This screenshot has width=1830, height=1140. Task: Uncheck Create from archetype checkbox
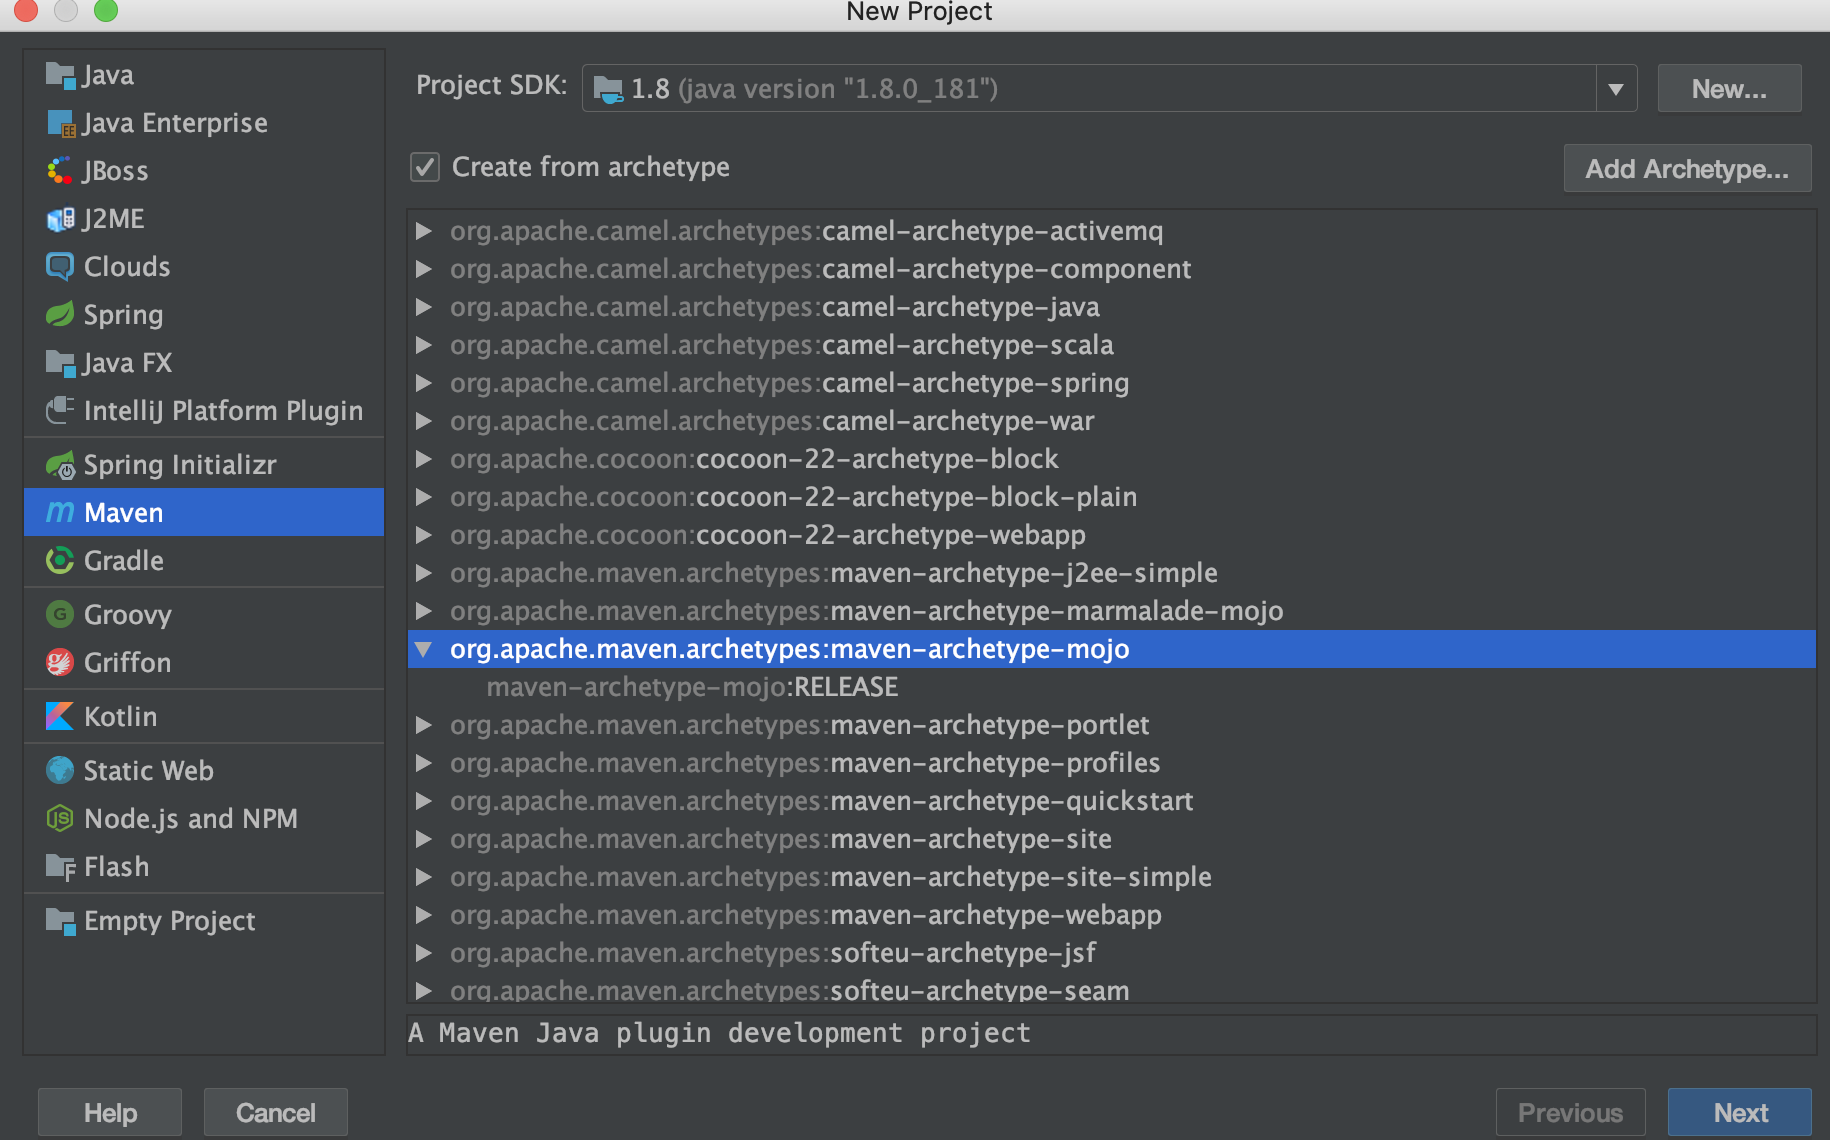point(425,167)
